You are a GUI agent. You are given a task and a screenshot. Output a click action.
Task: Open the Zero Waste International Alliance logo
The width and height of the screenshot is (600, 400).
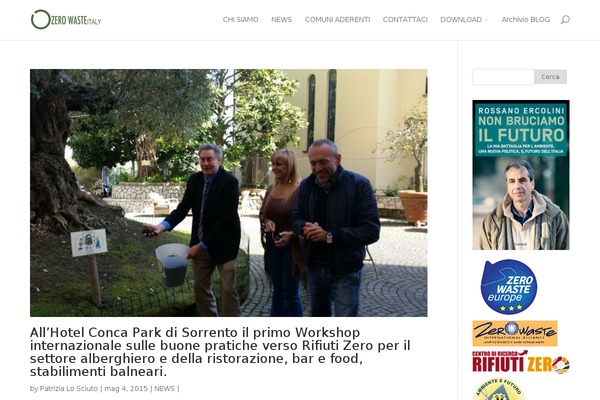coord(515,333)
